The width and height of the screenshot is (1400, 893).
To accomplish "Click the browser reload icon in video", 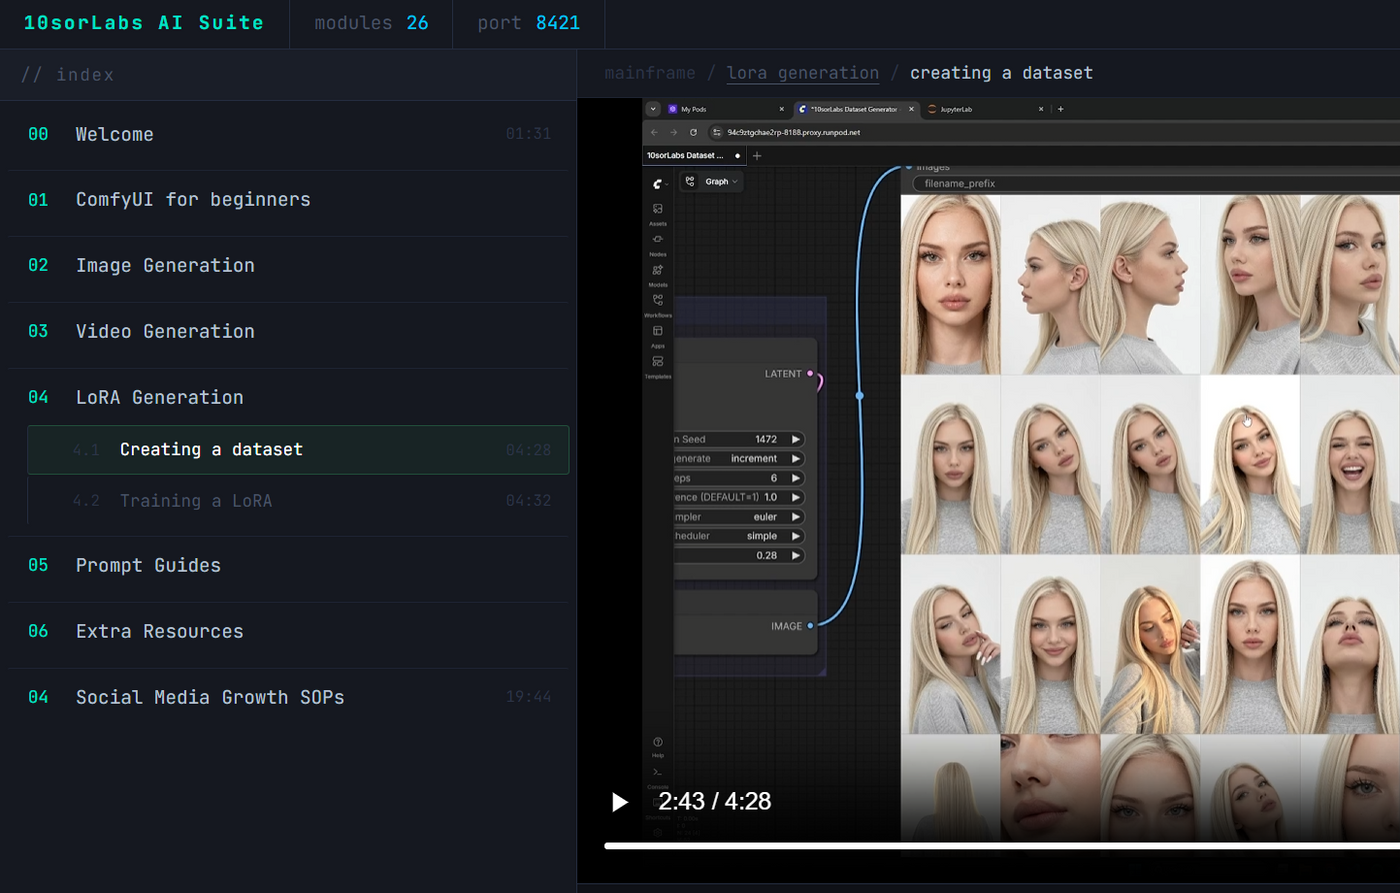I will tap(693, 132).
